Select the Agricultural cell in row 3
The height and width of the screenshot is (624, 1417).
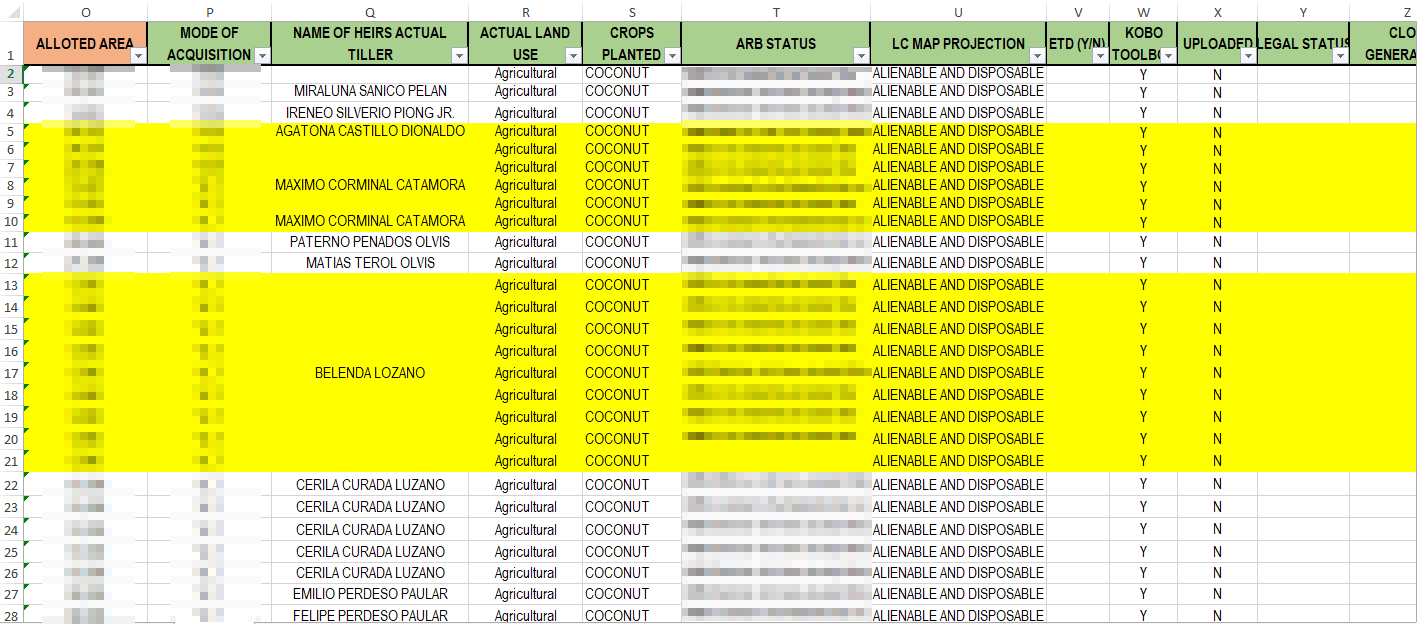pyautogui.click(x=525, y=91)
